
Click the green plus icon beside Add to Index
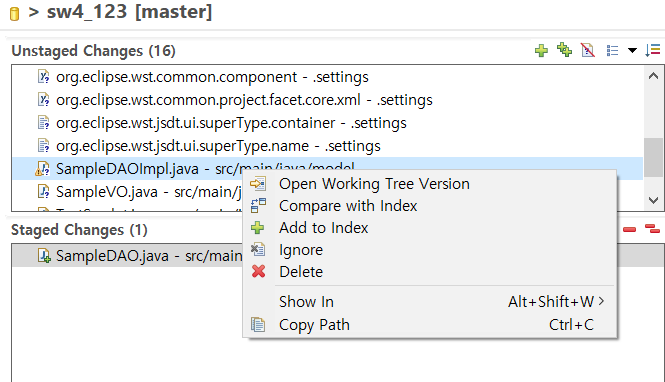257,228
